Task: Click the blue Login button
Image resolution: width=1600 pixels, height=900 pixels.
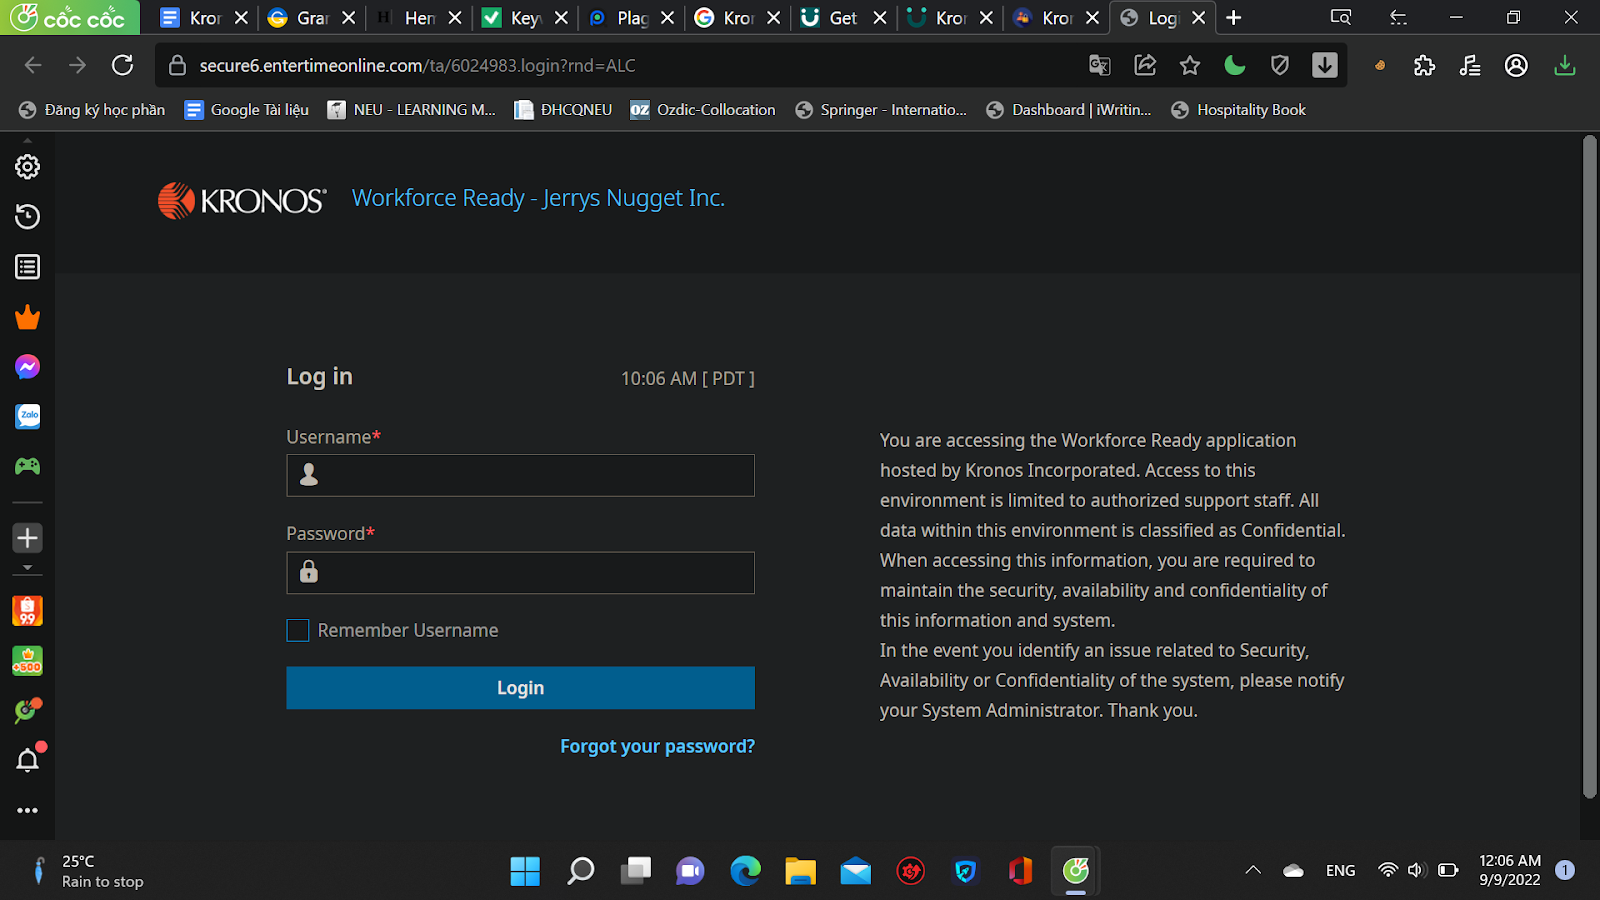Action: (x=521, y=688)
